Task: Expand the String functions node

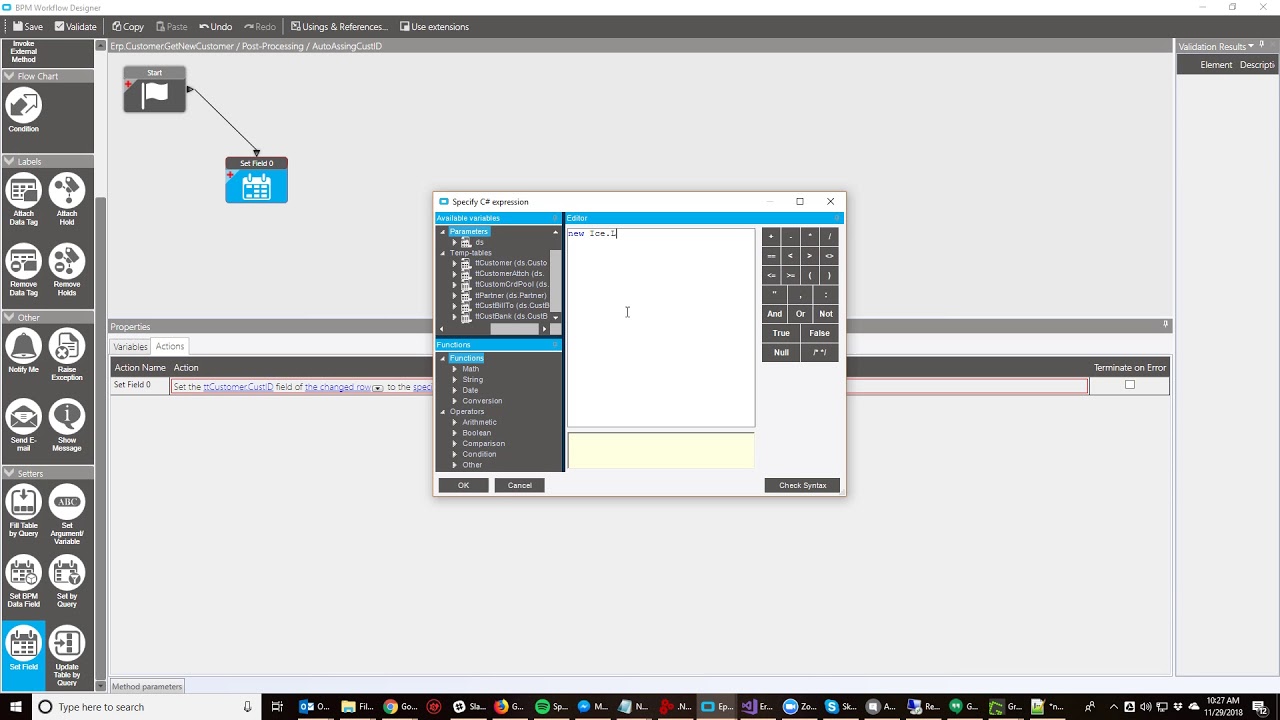Action: point(455,380)
